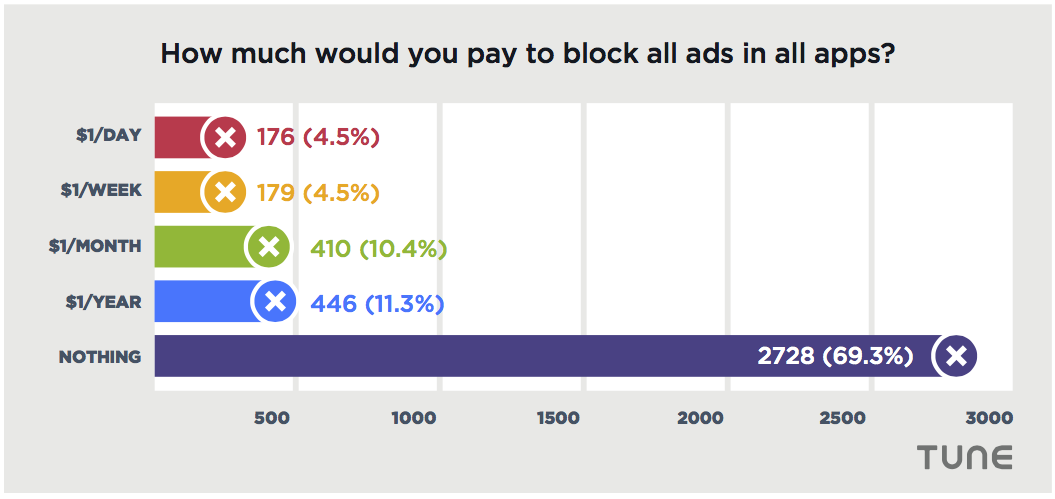The height and width of the screenshot is (499, 1055).
Task: Click the purple X icon on NOTHING bar
Action: coord(955,355)
